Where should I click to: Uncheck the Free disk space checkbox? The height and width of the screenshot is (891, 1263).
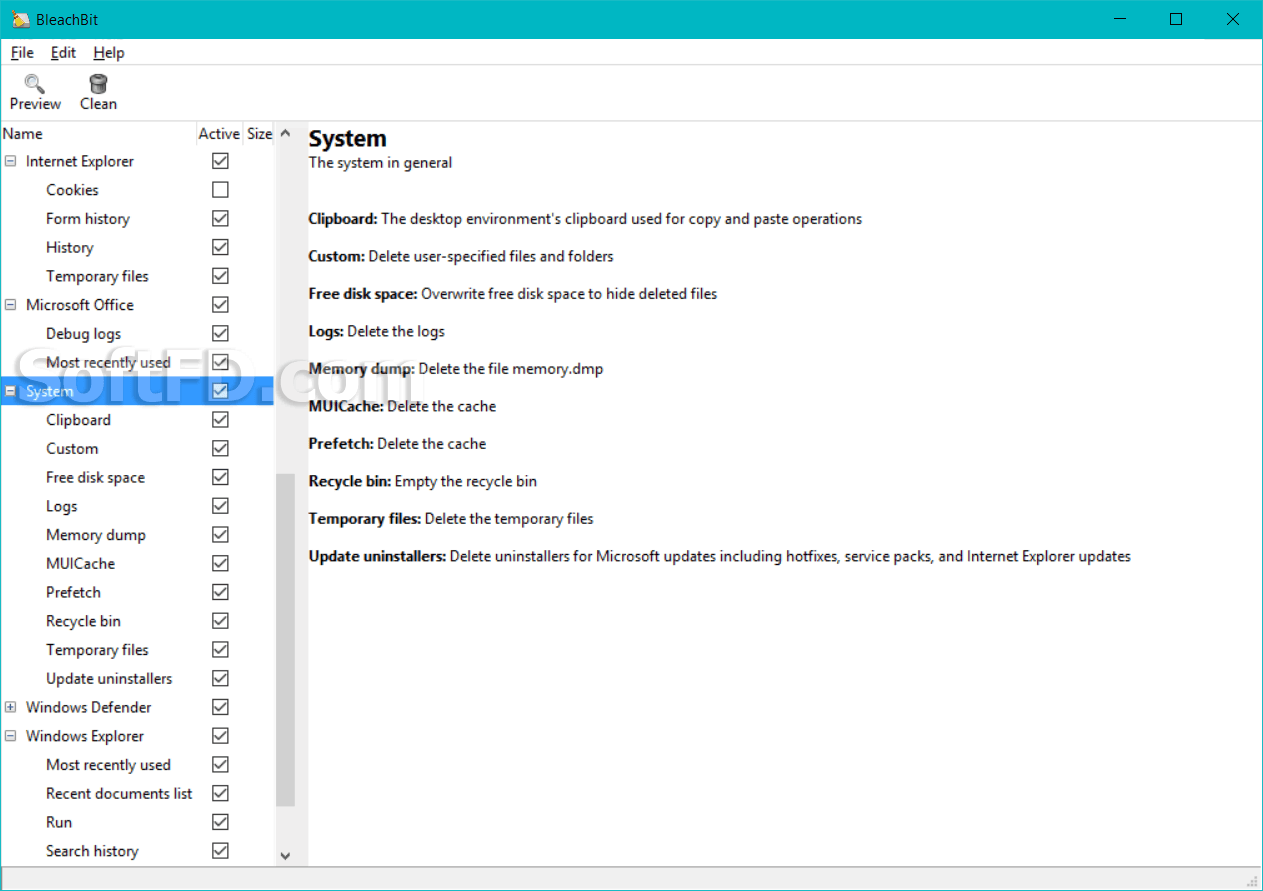point(220,477)
